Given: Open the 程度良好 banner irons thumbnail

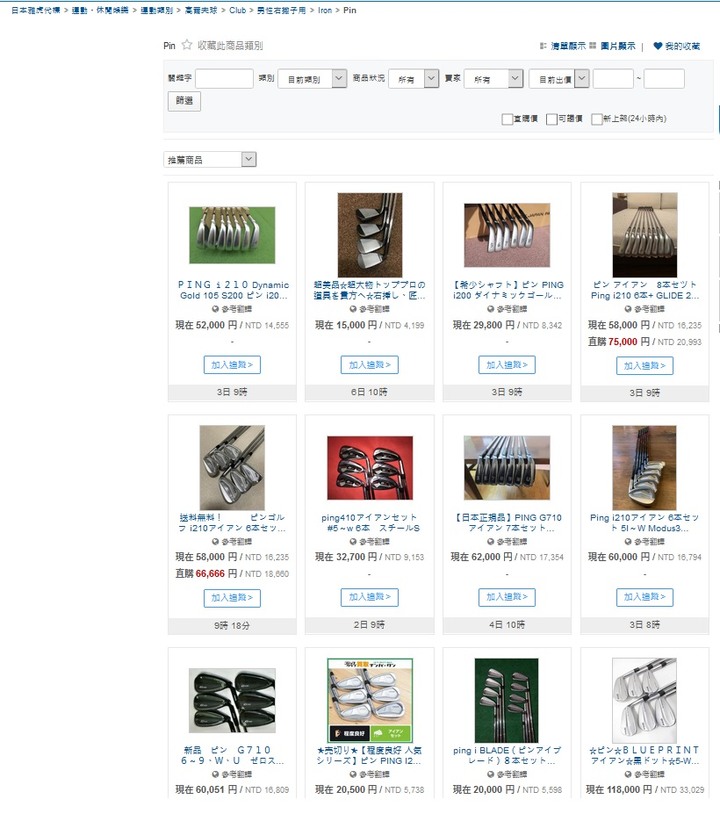Looking at the screenshot, I should [x=370, y=700].
